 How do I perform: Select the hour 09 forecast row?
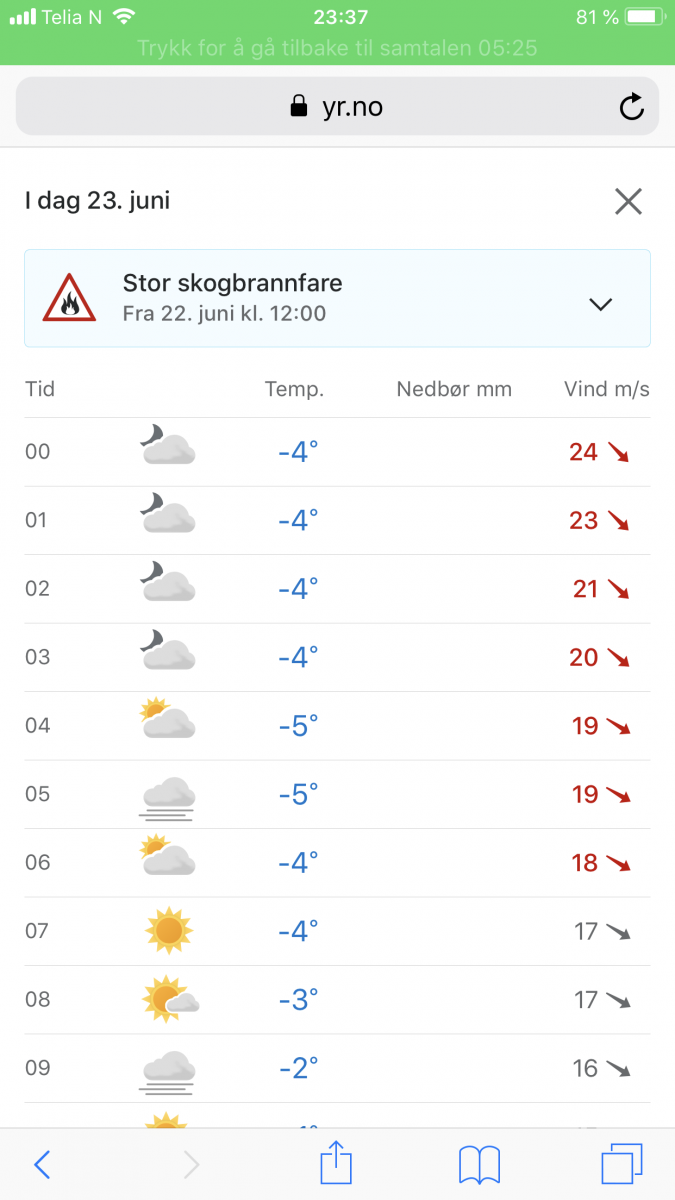tap(337, 1068)
